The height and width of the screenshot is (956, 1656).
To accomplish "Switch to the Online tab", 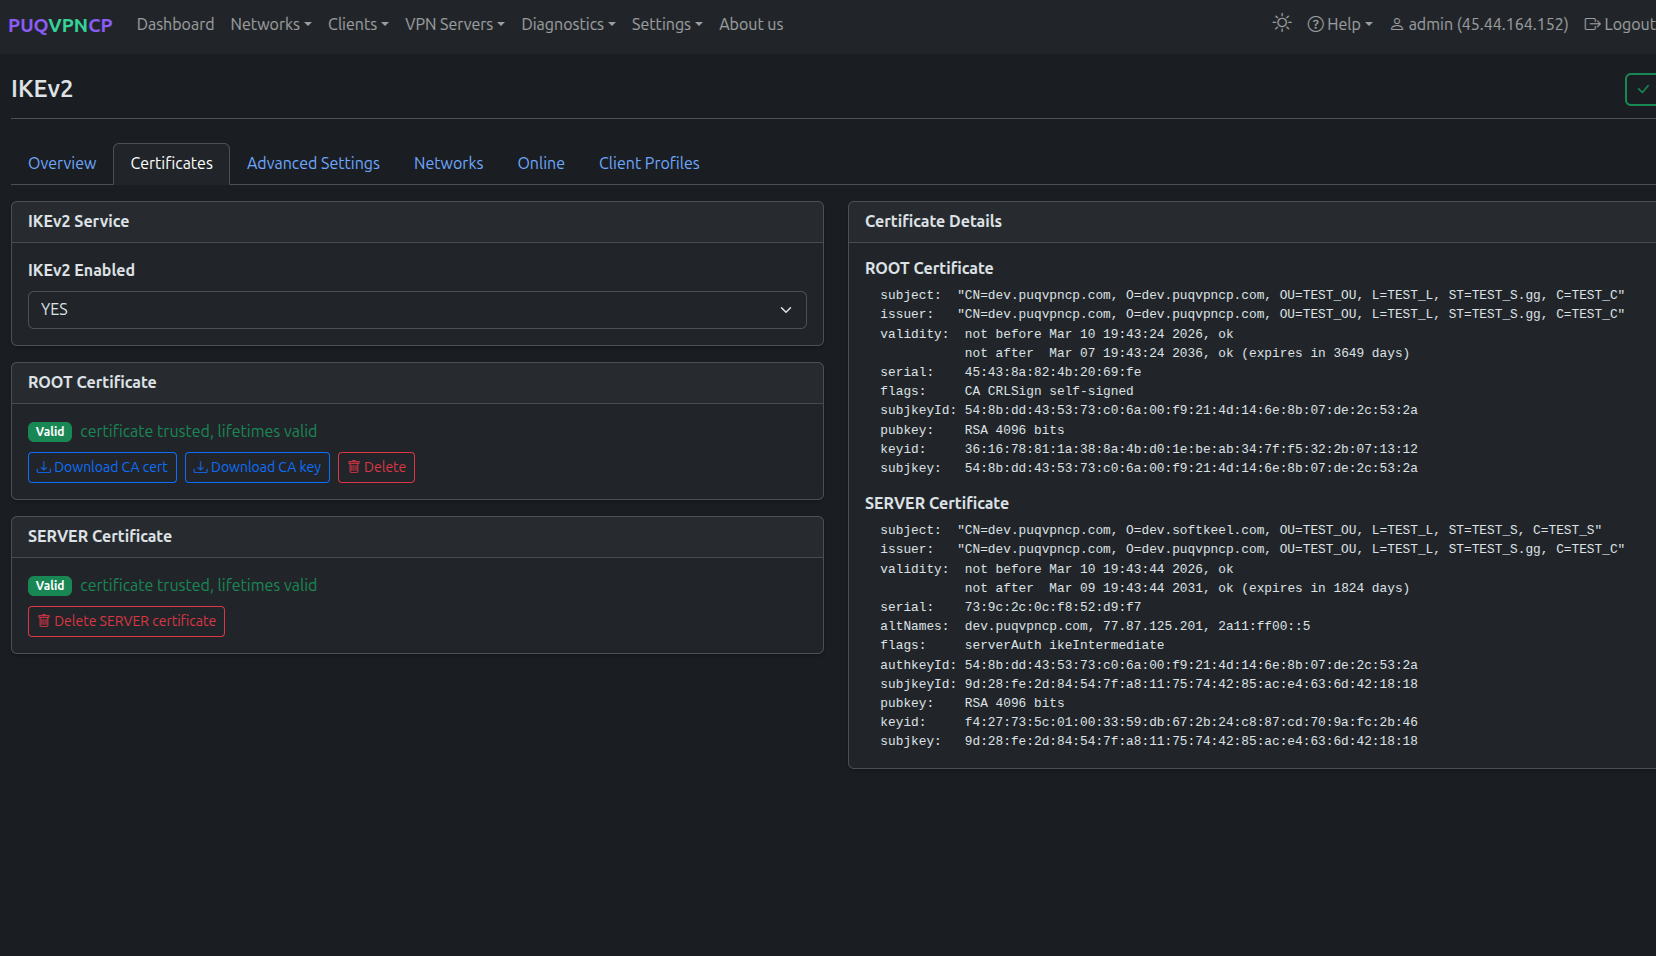I will tap(541, 163).
